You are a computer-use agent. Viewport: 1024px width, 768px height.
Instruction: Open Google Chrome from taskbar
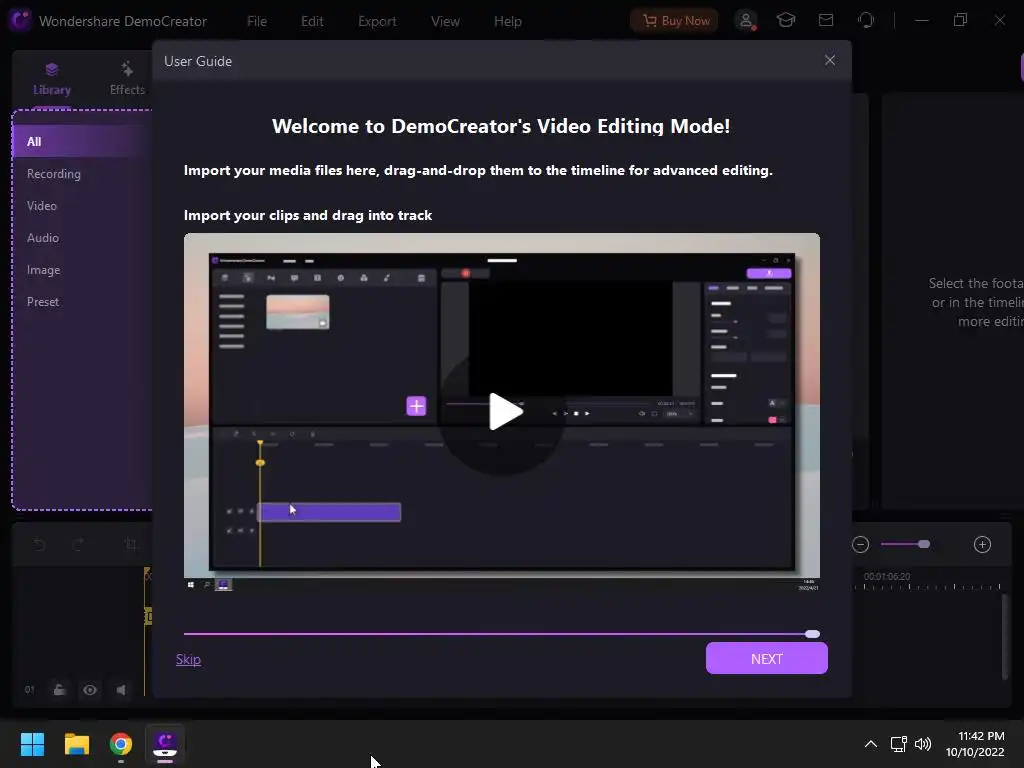pos(121,744)
